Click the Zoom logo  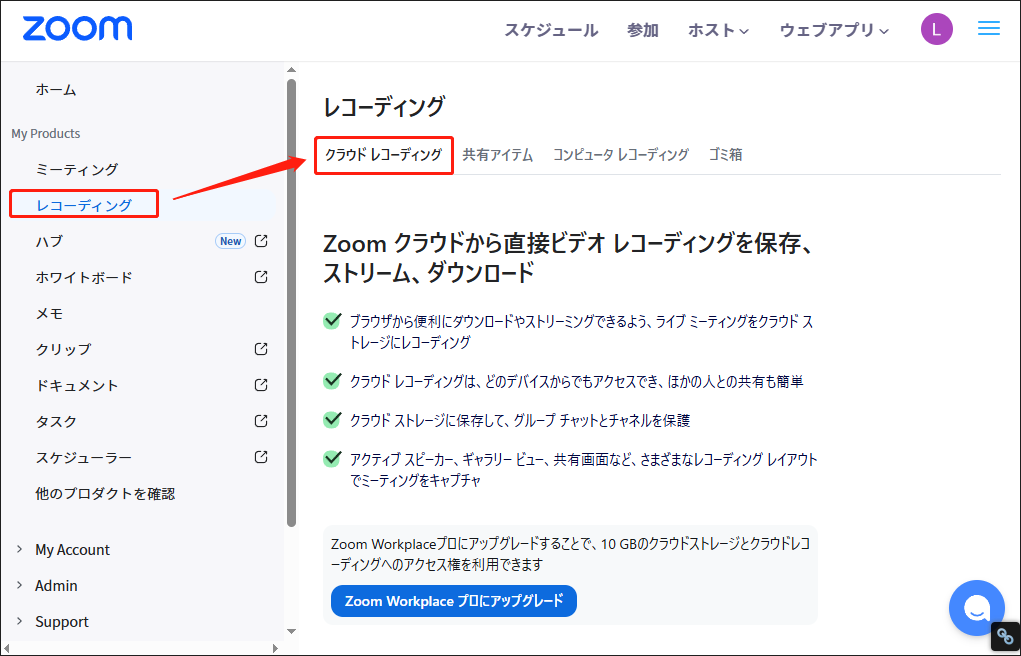click(x=76, y=29)
